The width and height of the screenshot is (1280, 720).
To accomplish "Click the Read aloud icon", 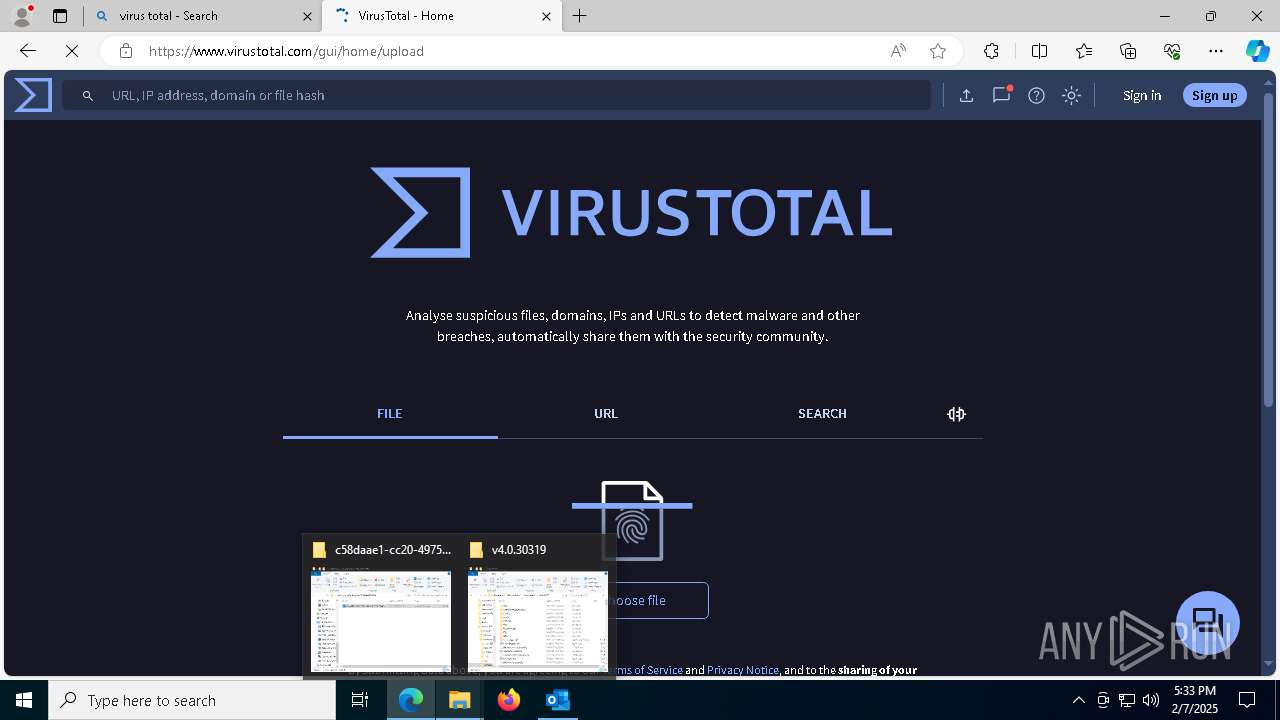I will click(898, 51).
